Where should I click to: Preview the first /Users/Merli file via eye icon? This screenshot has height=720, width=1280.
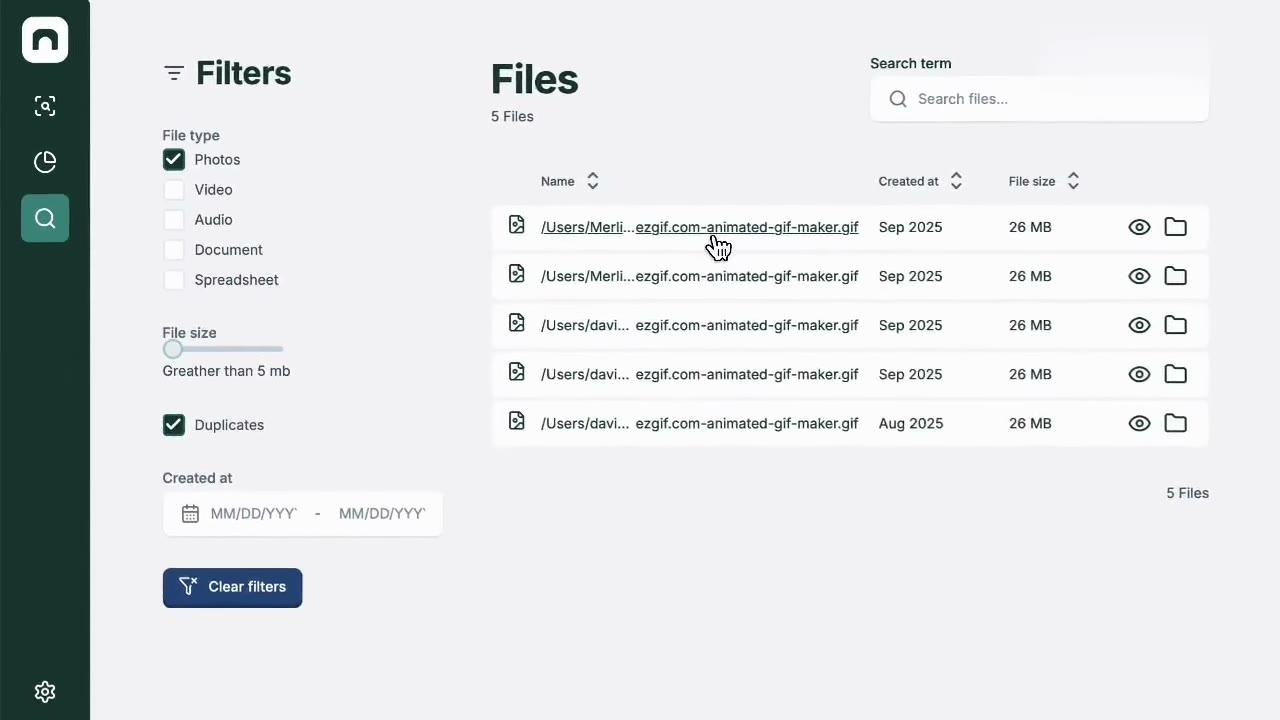point(1139,227)
